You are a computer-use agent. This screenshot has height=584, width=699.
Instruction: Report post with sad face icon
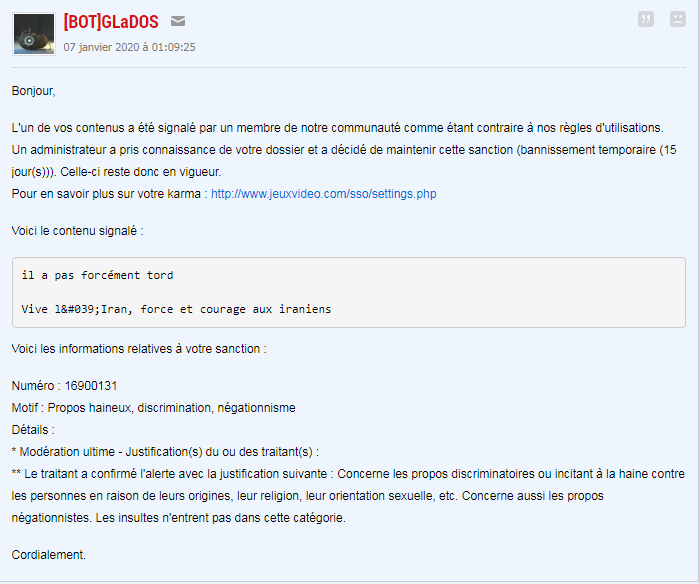coord(678,19)
